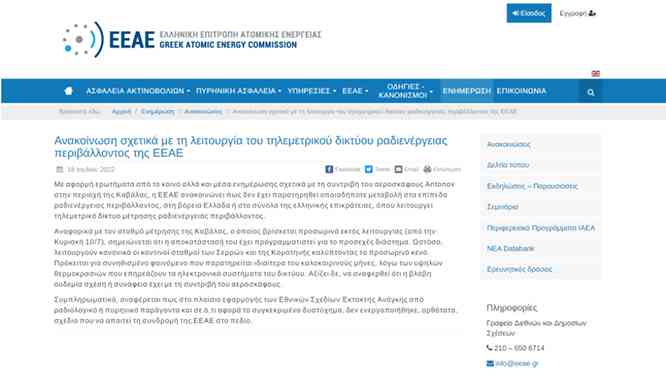This screenshot has width=666, height=377.
Task: Expand ΑΣΦΑΛΕΙΑ ΑΚΤΙΝΟΒΟΛΙΩΝ dropdown menu
Action: coord(138,91)
